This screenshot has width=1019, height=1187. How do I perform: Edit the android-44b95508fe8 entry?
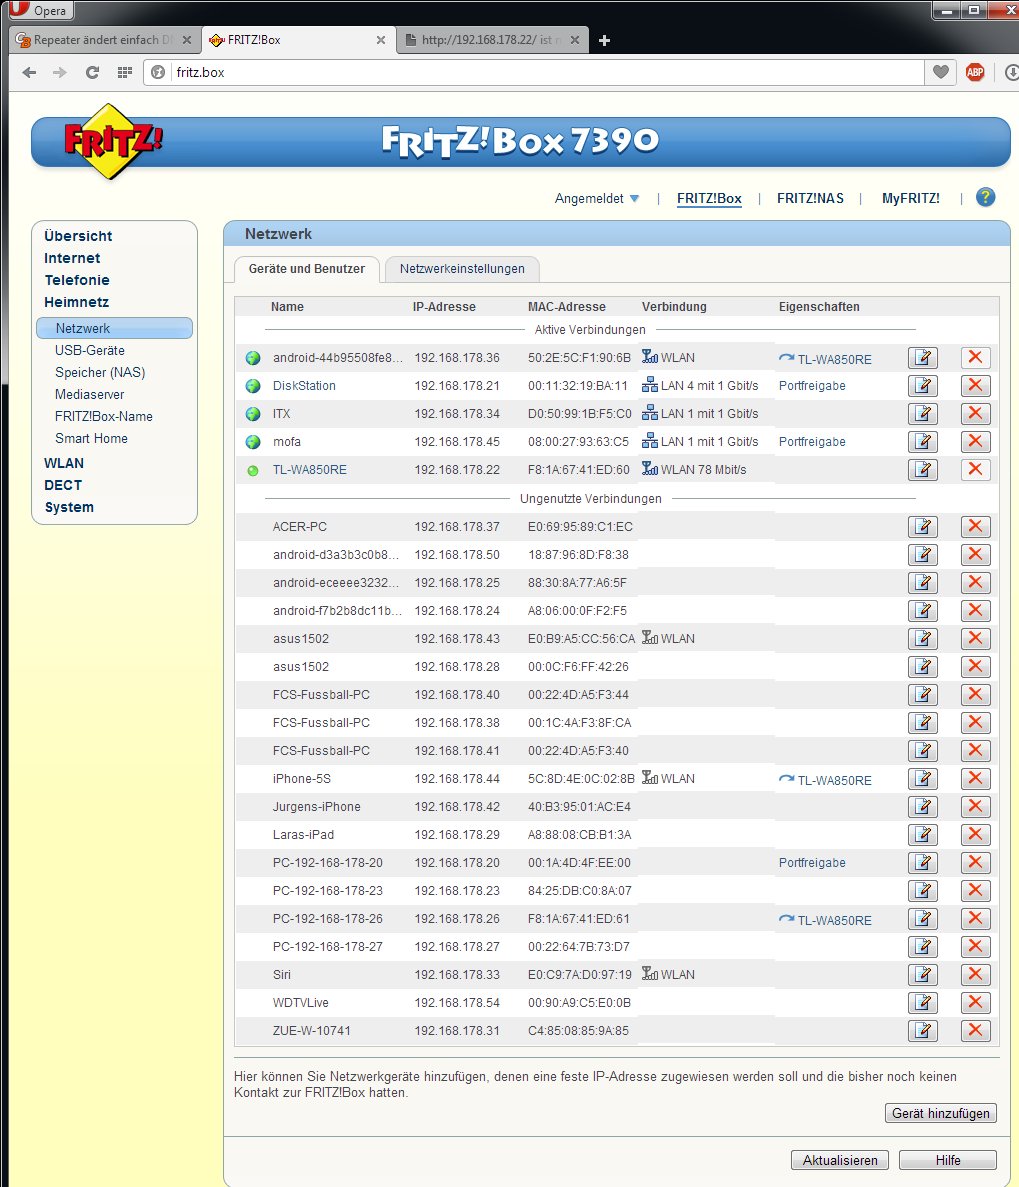pos(922,357)
